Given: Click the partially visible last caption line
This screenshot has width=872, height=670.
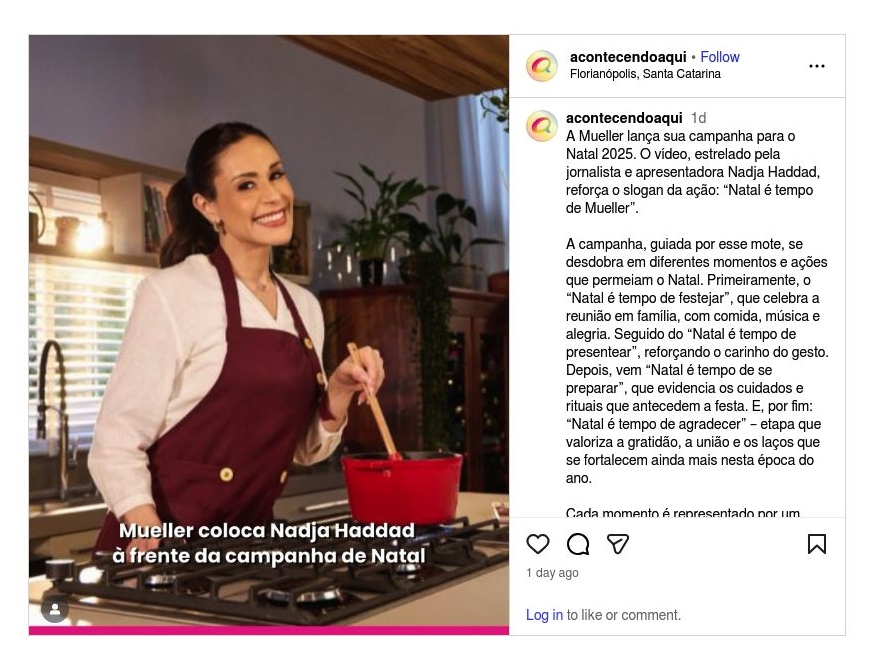Looking at the screenshot, I should pyautogui.click(x=682, y=512).
